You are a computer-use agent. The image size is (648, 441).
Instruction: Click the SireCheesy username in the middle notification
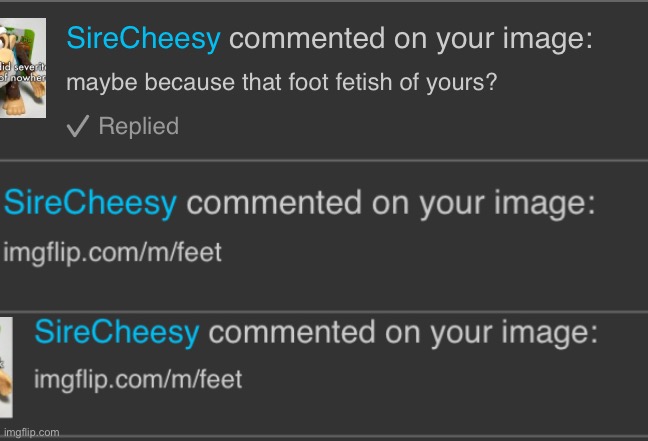(x=91, y=203)
